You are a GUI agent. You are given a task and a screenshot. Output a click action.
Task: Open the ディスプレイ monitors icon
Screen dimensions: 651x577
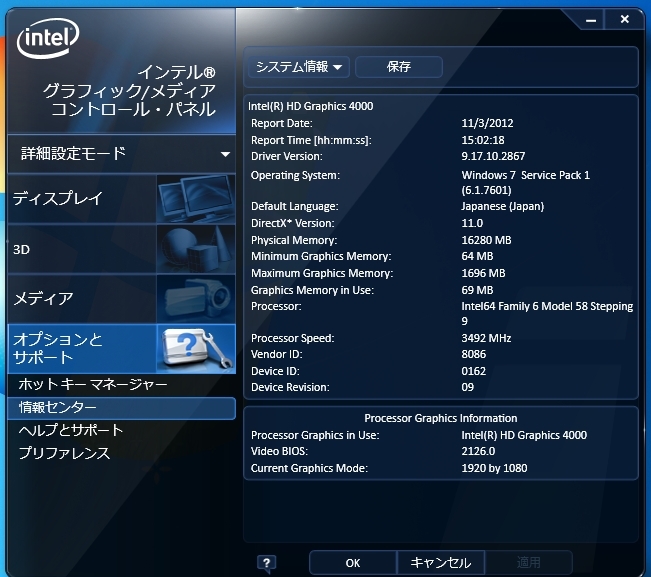pos(196,198)
